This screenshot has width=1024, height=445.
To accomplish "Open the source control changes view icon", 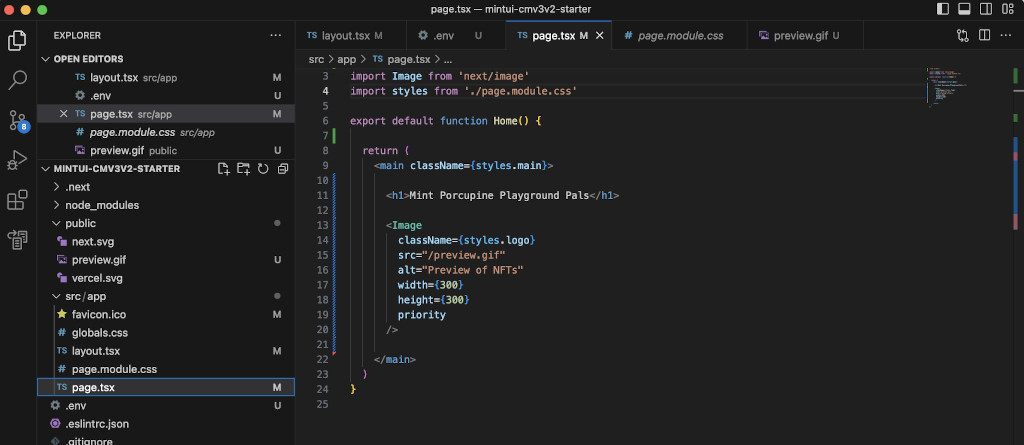I will point(963,35).
